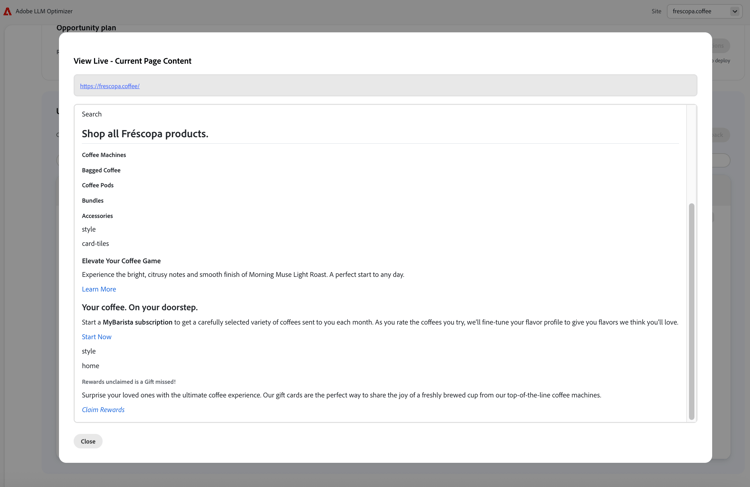The width and height of the screenshot is (750, 487).
Task: Click the Bundles entry
Action: pyautogui.click(x=93, y=200)
